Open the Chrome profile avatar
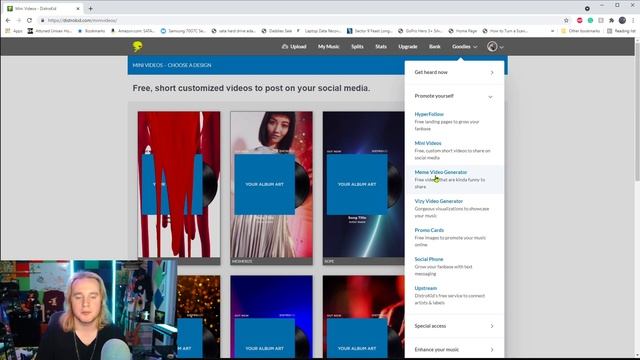Screen dimensions: 640x360 tap(622, 20)
